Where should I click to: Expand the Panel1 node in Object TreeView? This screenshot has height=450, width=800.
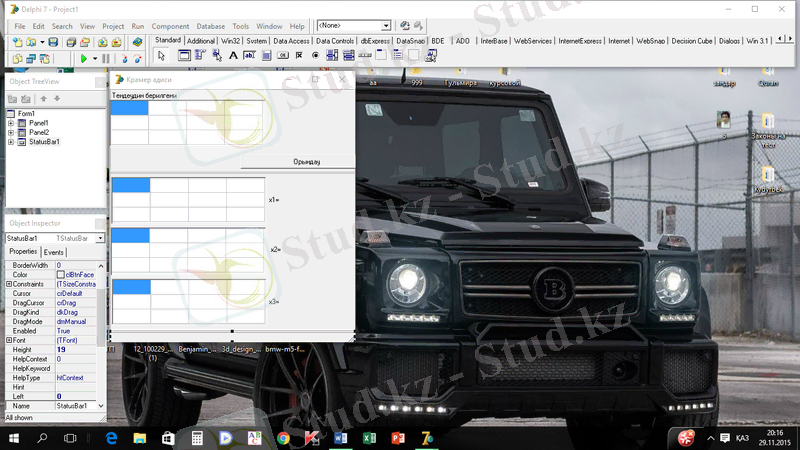pyautogui.click(x=10, y=123)
